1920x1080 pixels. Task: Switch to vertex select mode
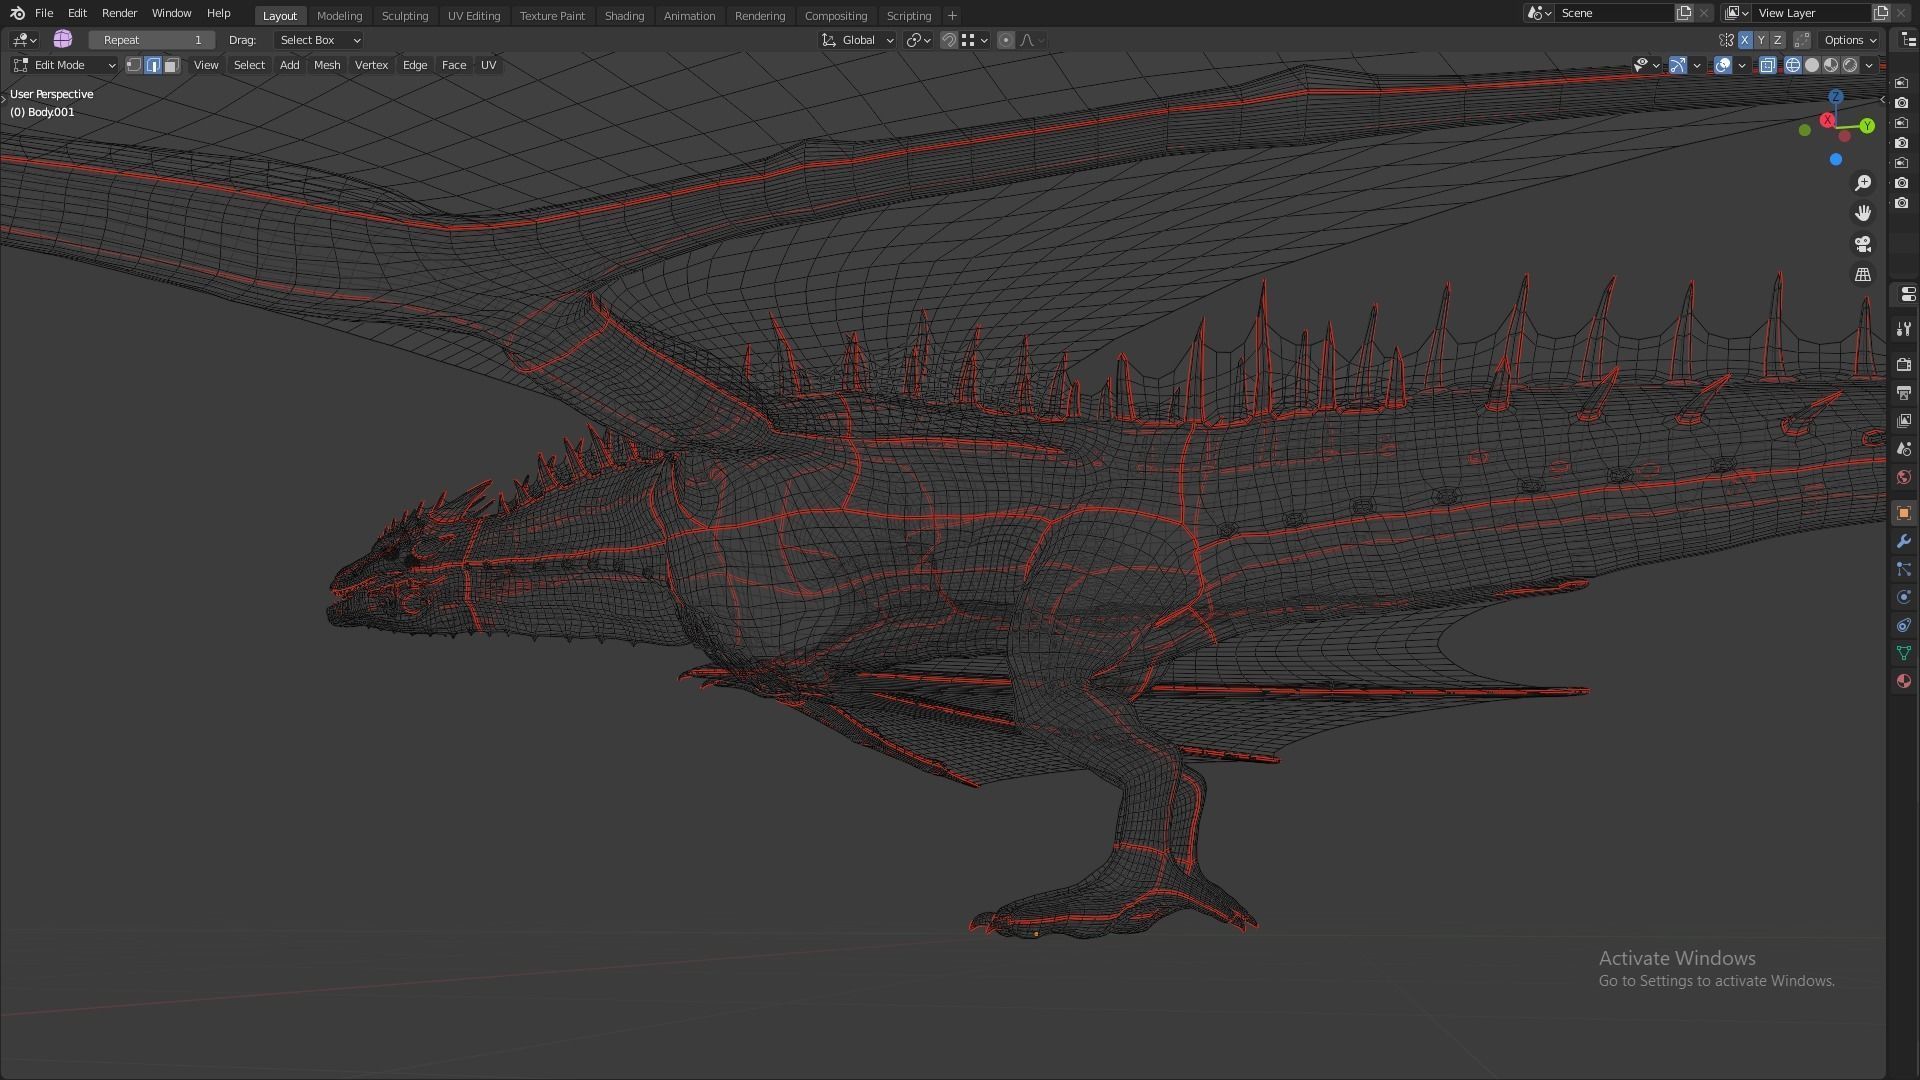coord(133,65)
